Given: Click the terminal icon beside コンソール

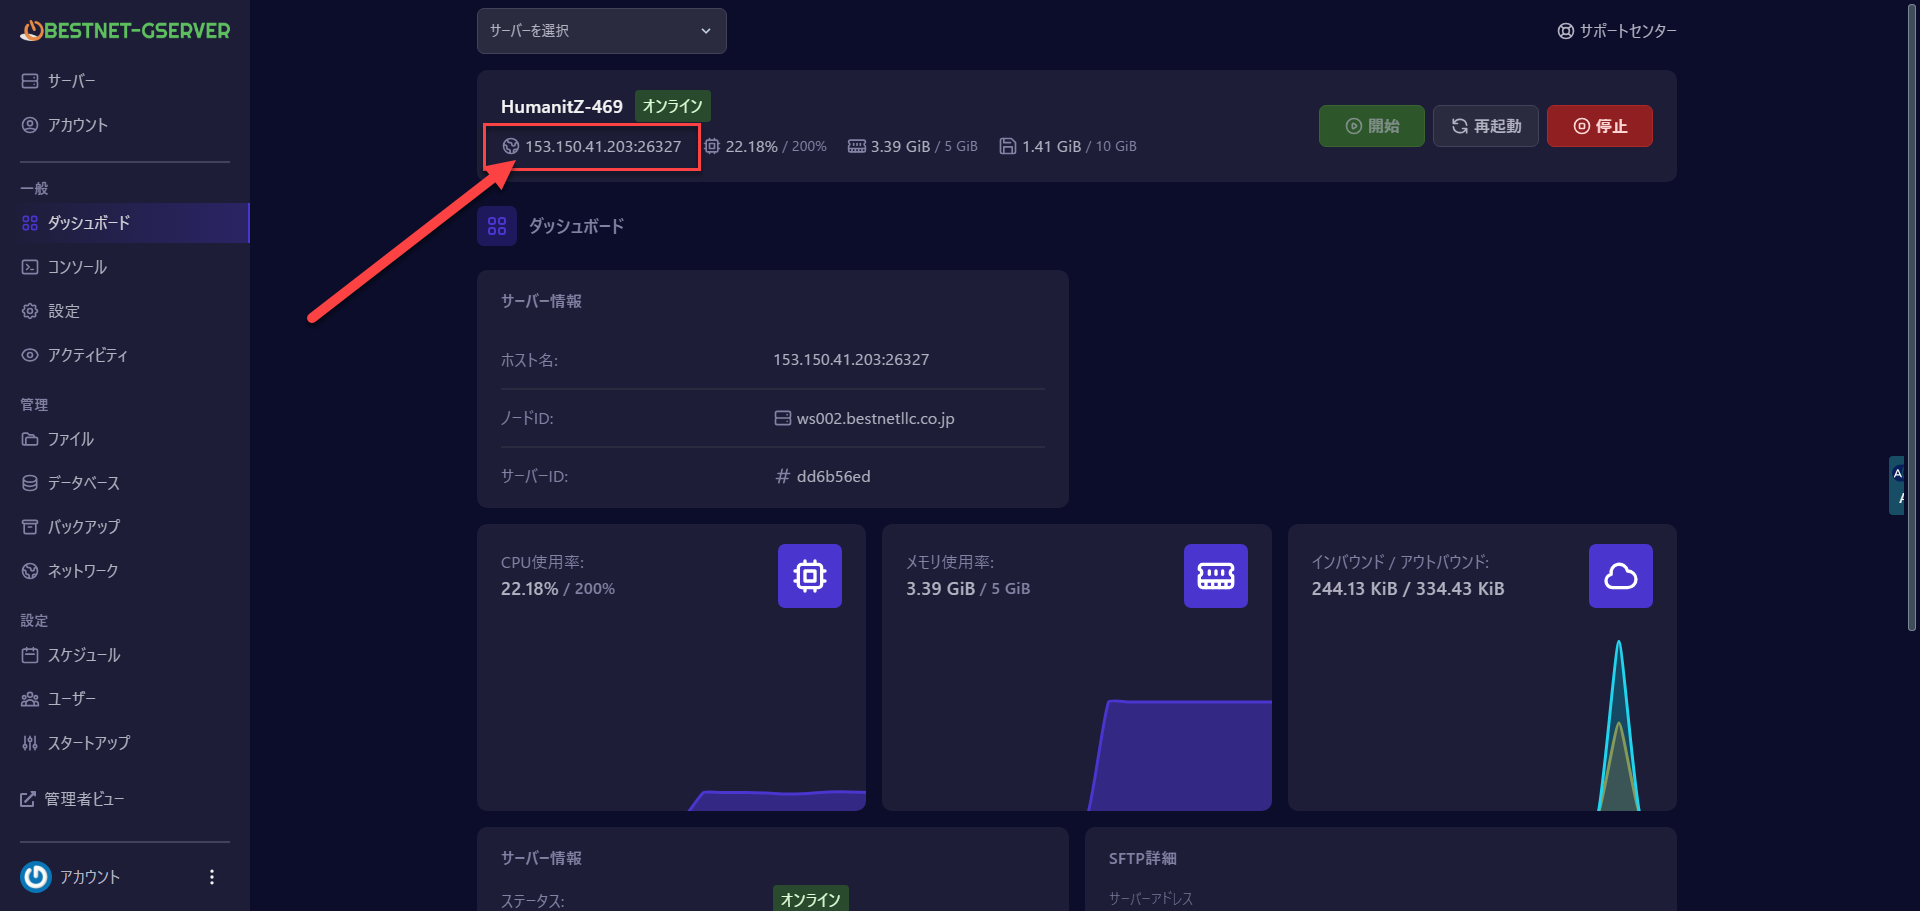Looking at the screenshot, I should (x=30, y=267).
